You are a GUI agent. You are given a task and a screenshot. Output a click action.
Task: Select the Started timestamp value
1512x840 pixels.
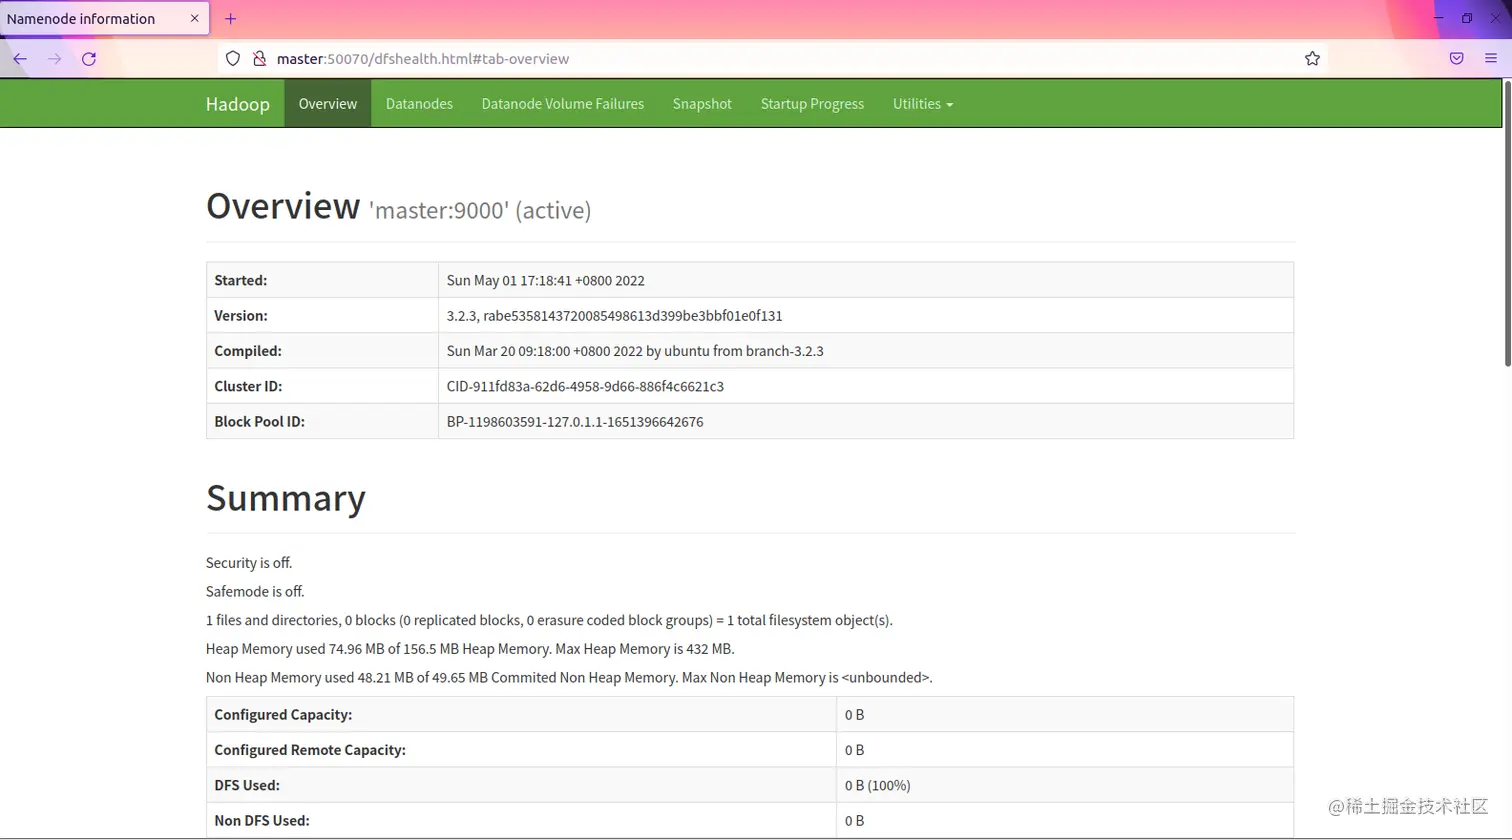tap(545, 281)
